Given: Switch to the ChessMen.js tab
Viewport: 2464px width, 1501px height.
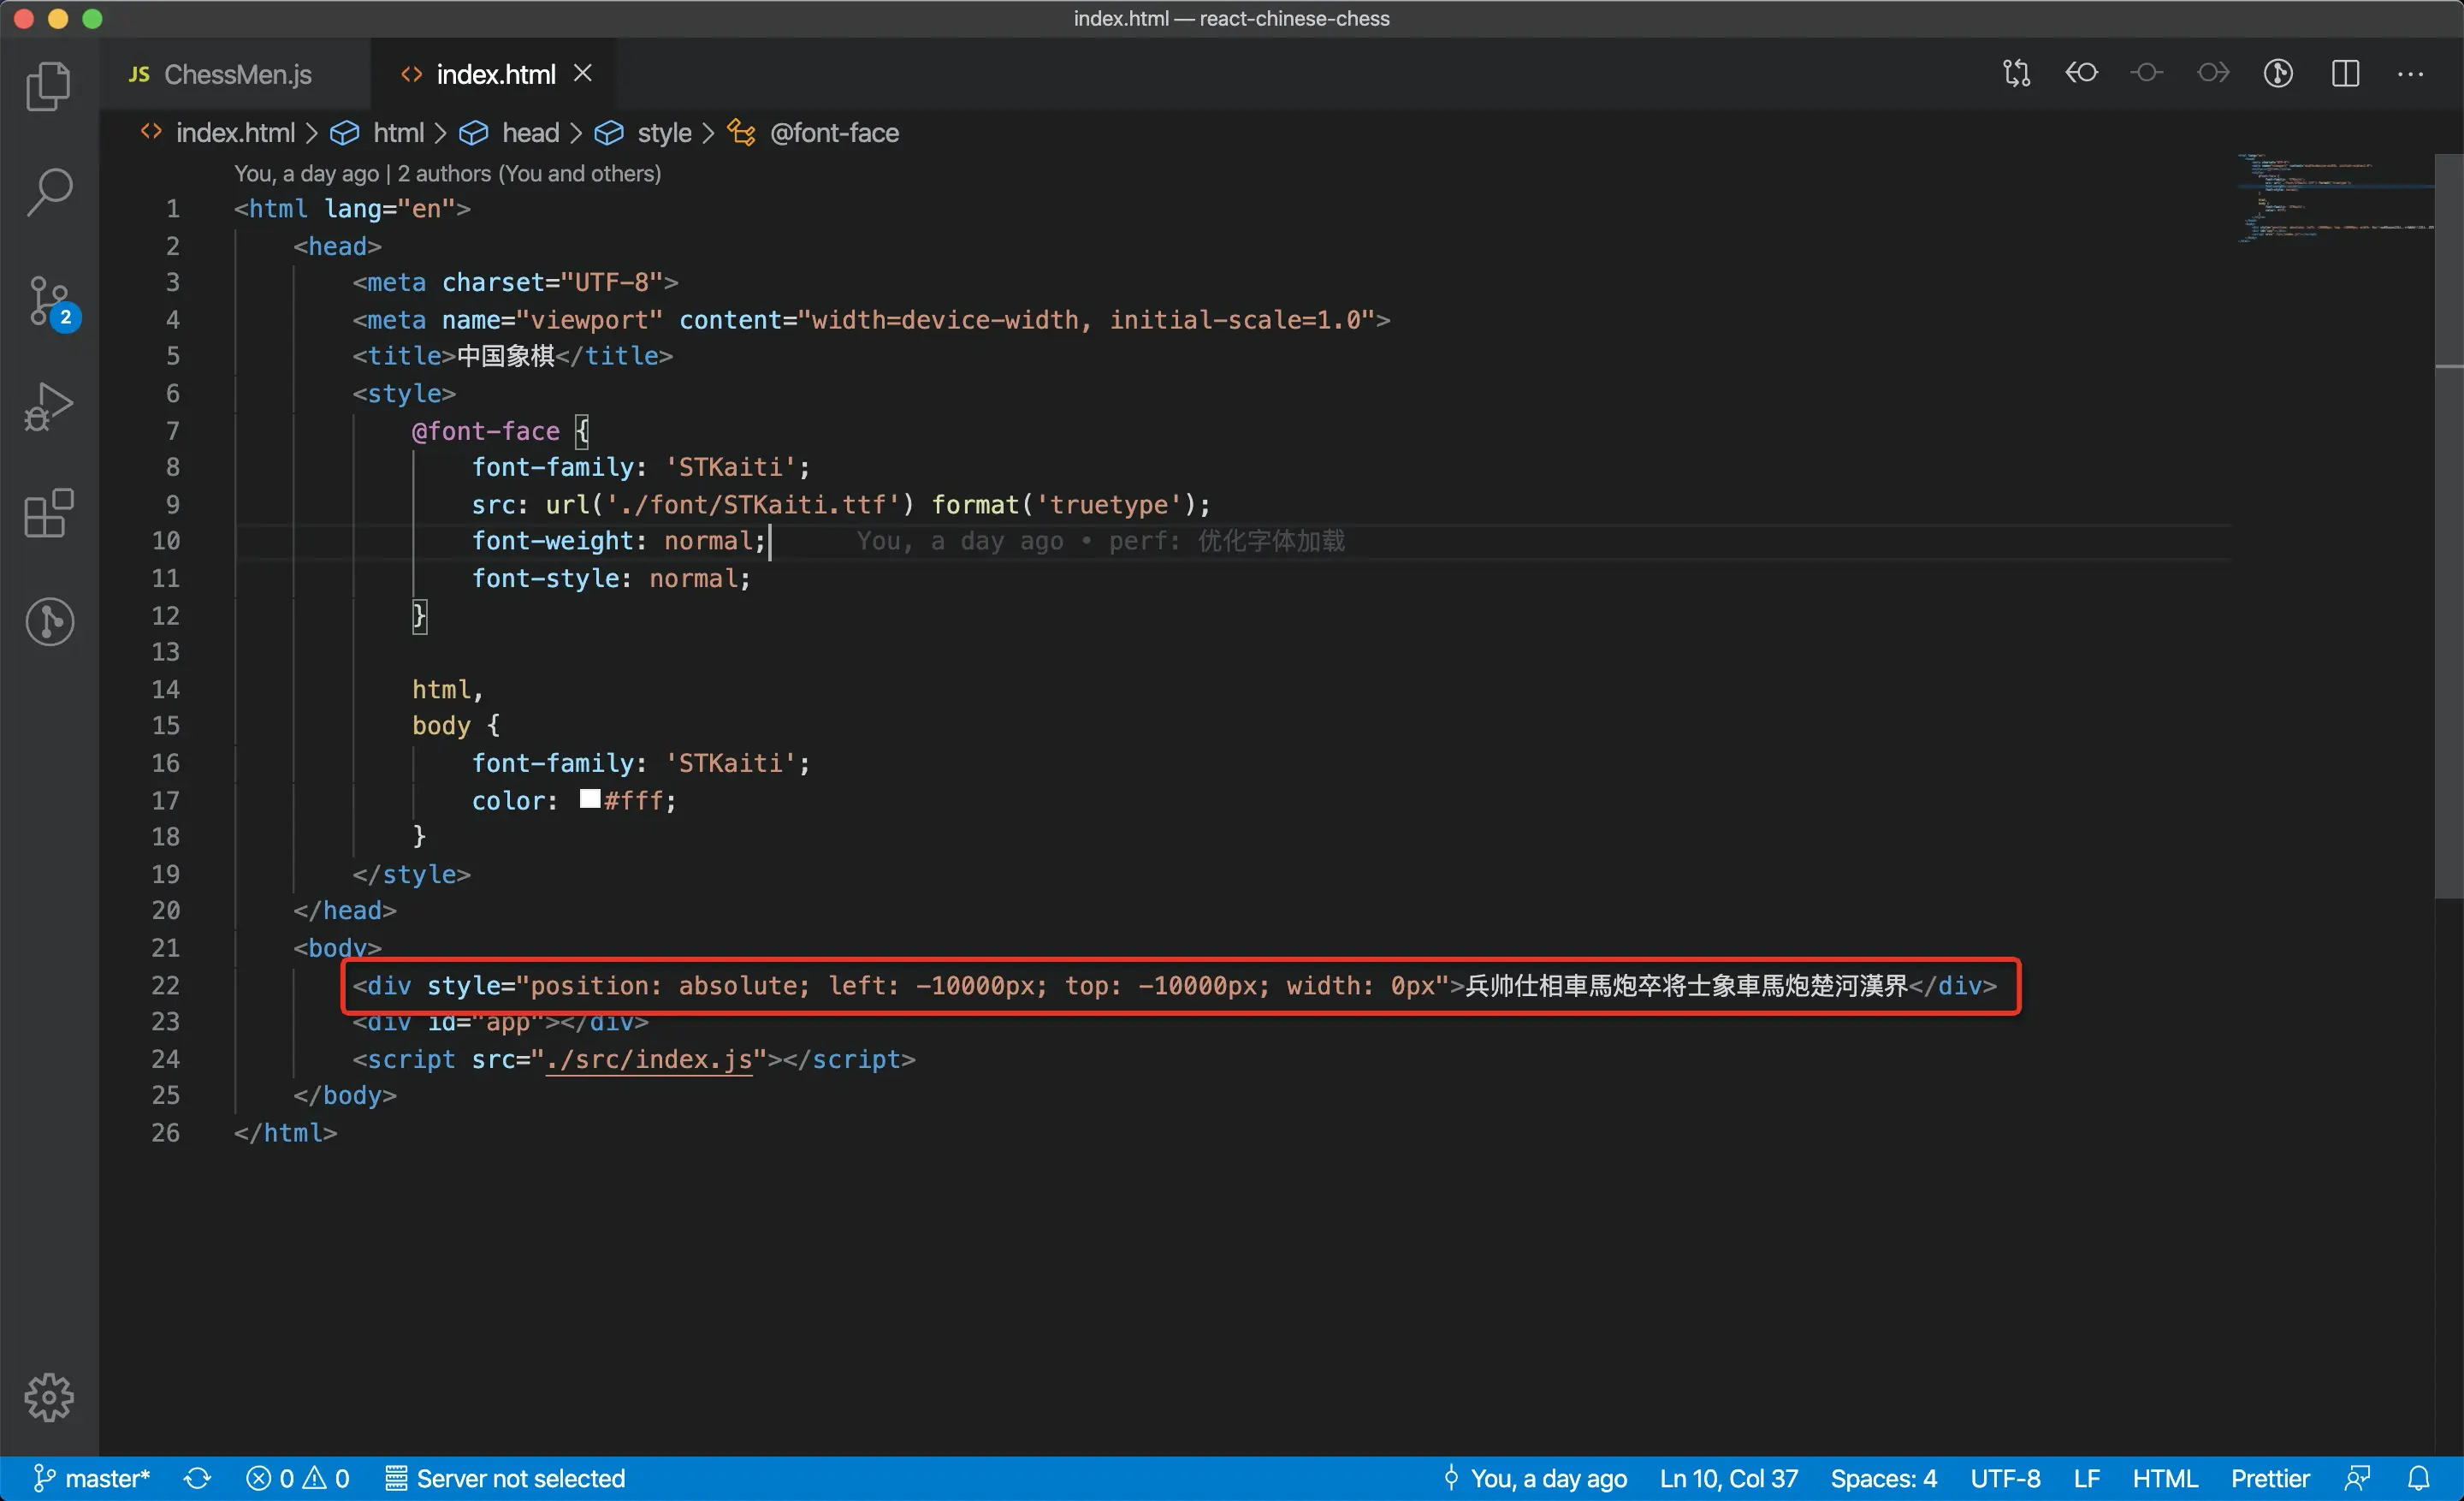Looking at the screenshot, I should 237,75.
